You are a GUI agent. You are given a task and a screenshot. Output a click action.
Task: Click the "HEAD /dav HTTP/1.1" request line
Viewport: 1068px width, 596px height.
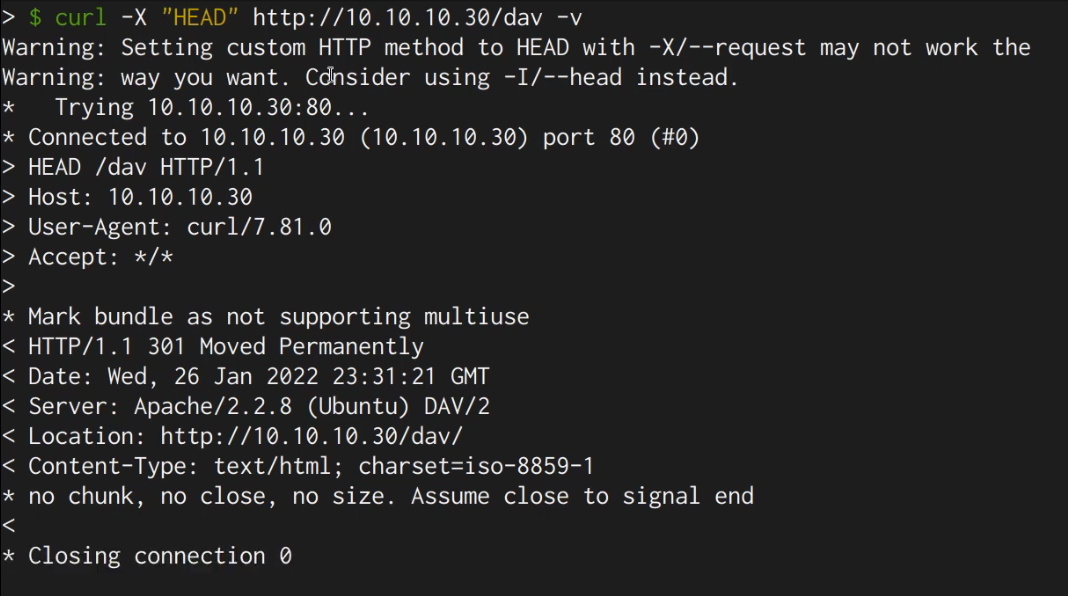coord(146,167)
